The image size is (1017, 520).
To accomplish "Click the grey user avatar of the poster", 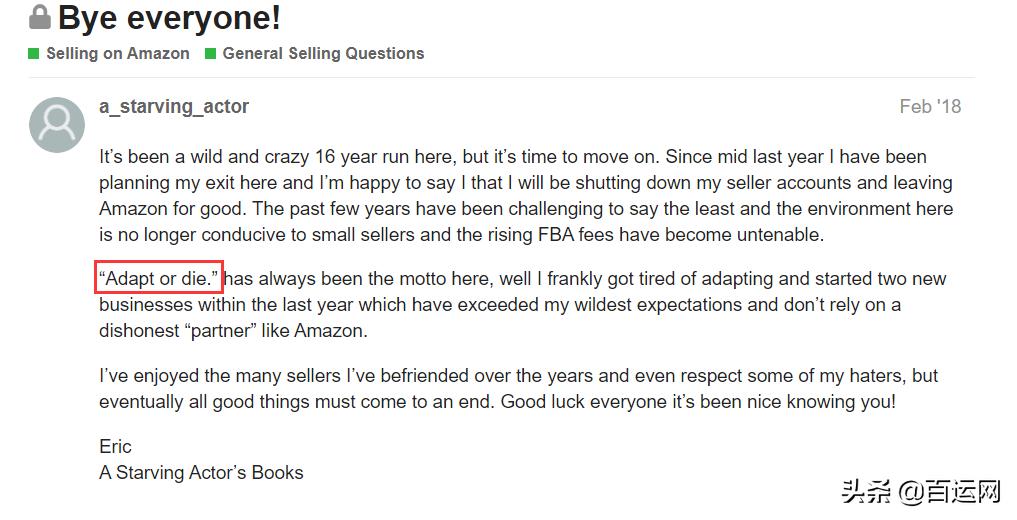I will 57,125.
